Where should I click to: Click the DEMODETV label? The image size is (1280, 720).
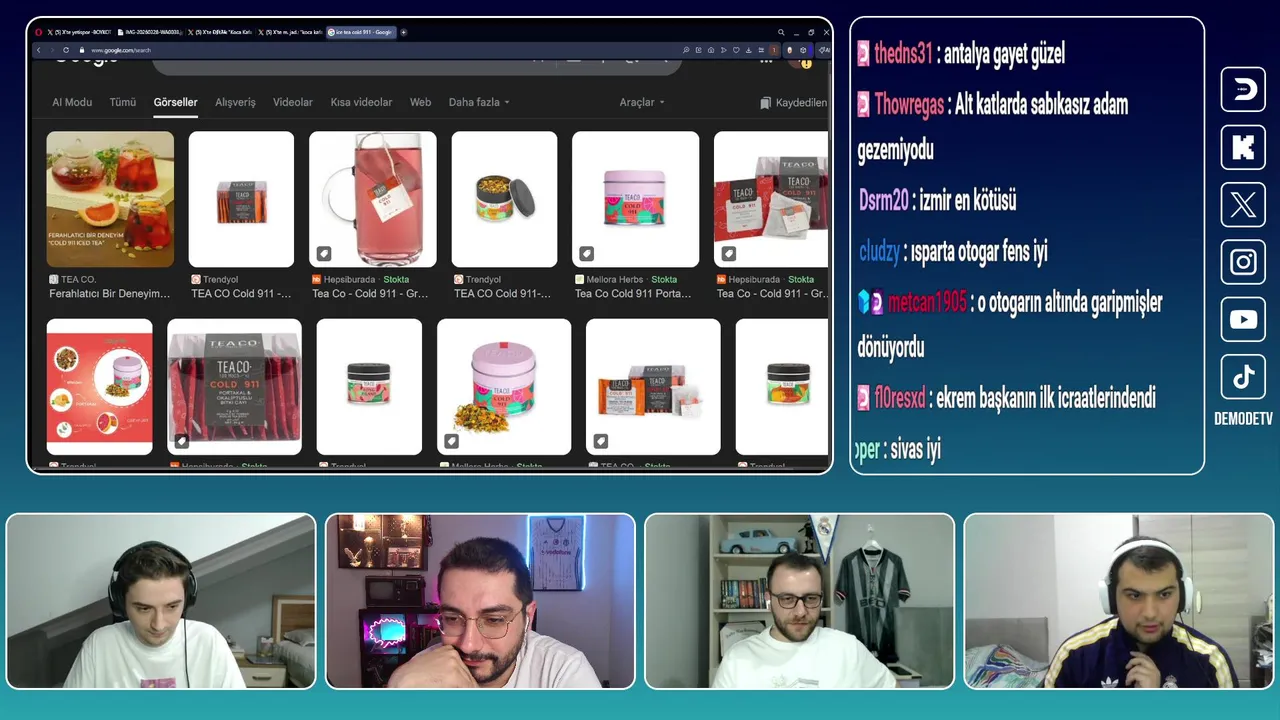pyautogui.click(x=1243, y=419)
